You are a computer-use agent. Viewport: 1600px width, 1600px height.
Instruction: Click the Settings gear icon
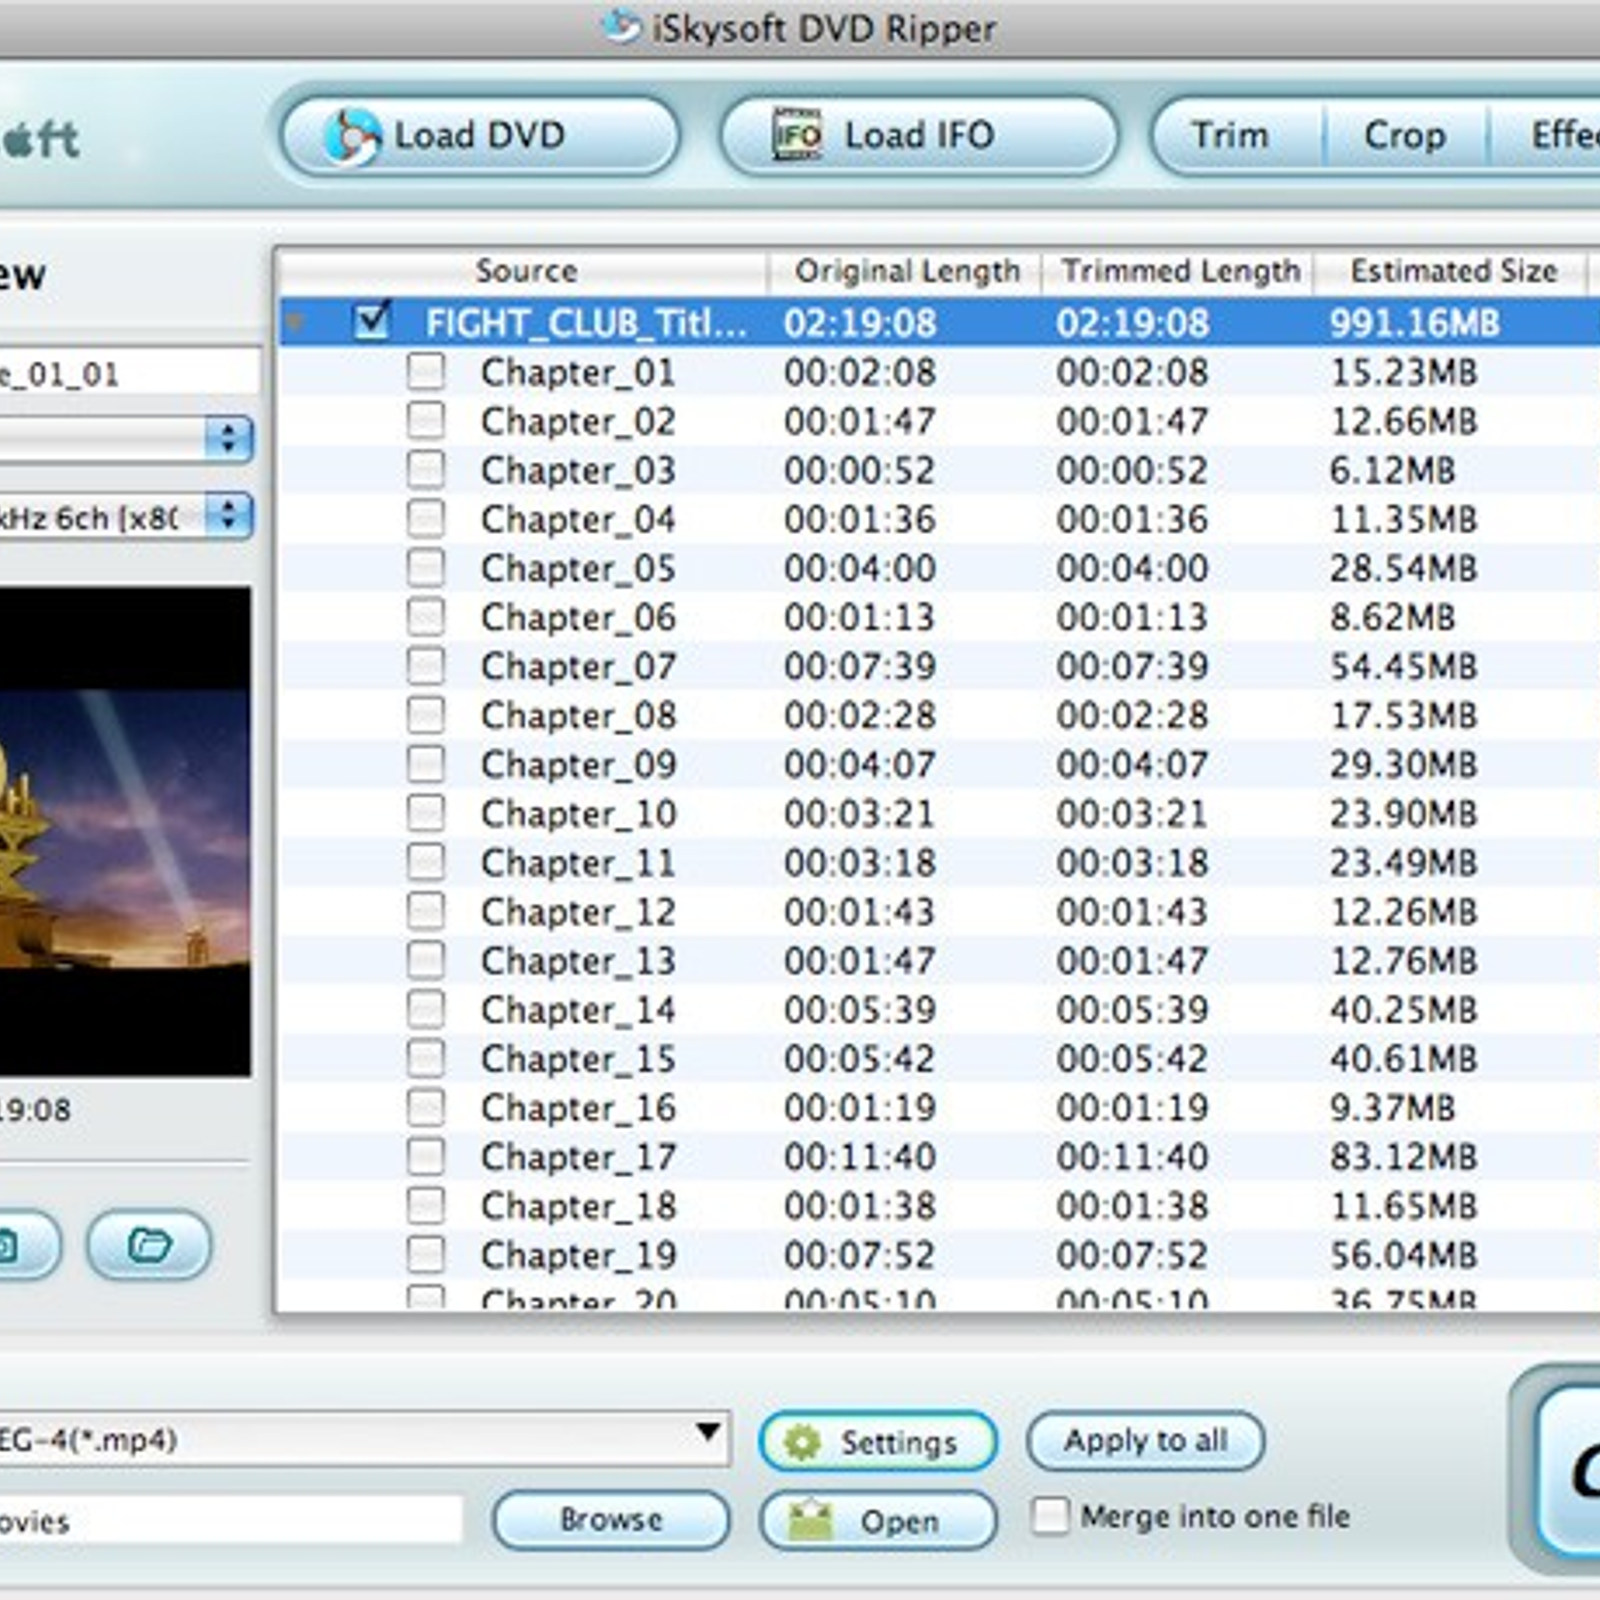[x=802, y=1442]
